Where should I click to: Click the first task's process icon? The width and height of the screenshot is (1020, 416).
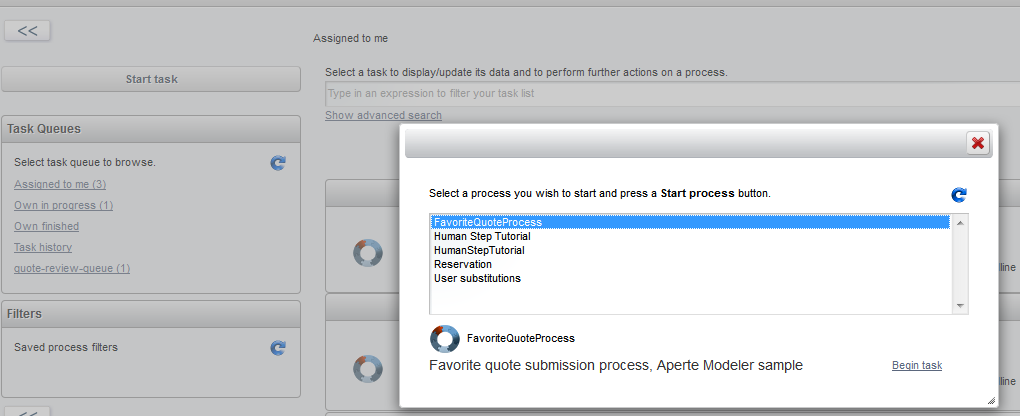click(368, 253)
